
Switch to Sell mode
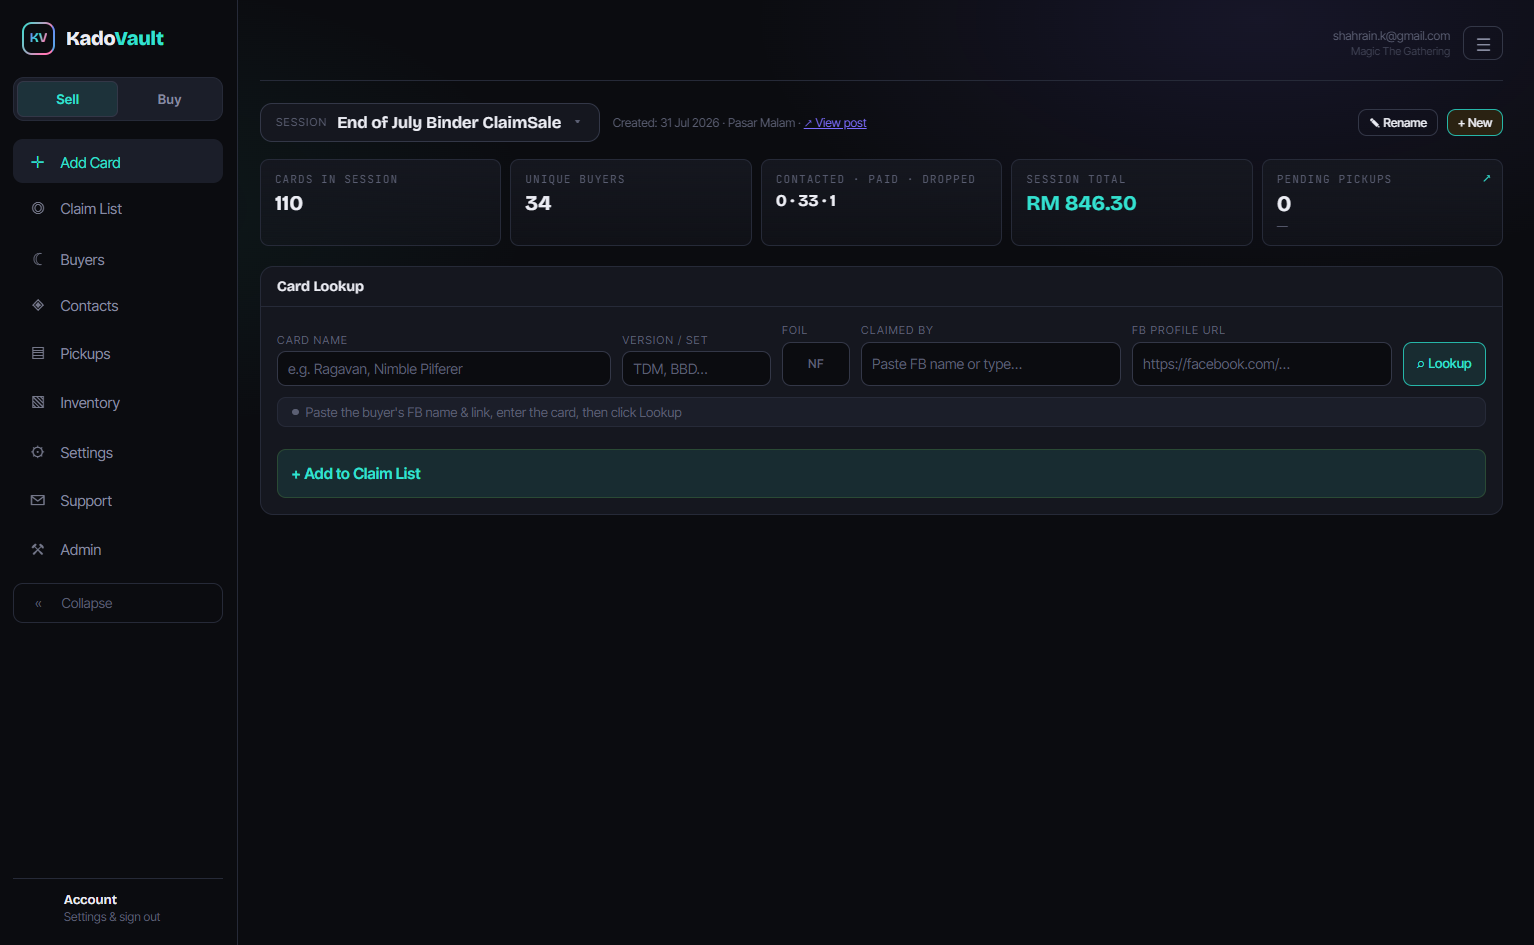pyautogui.click(x=68, y=99)
